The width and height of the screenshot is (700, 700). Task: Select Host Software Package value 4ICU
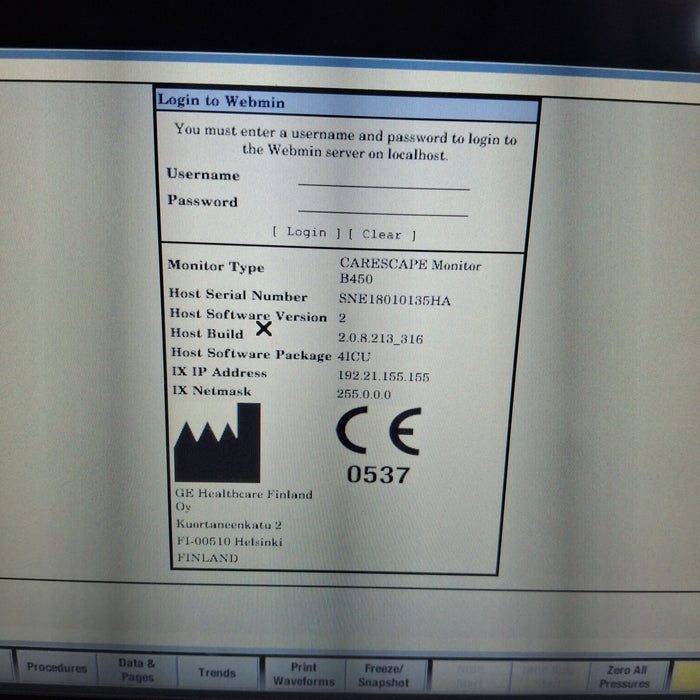tap(354, 356)
